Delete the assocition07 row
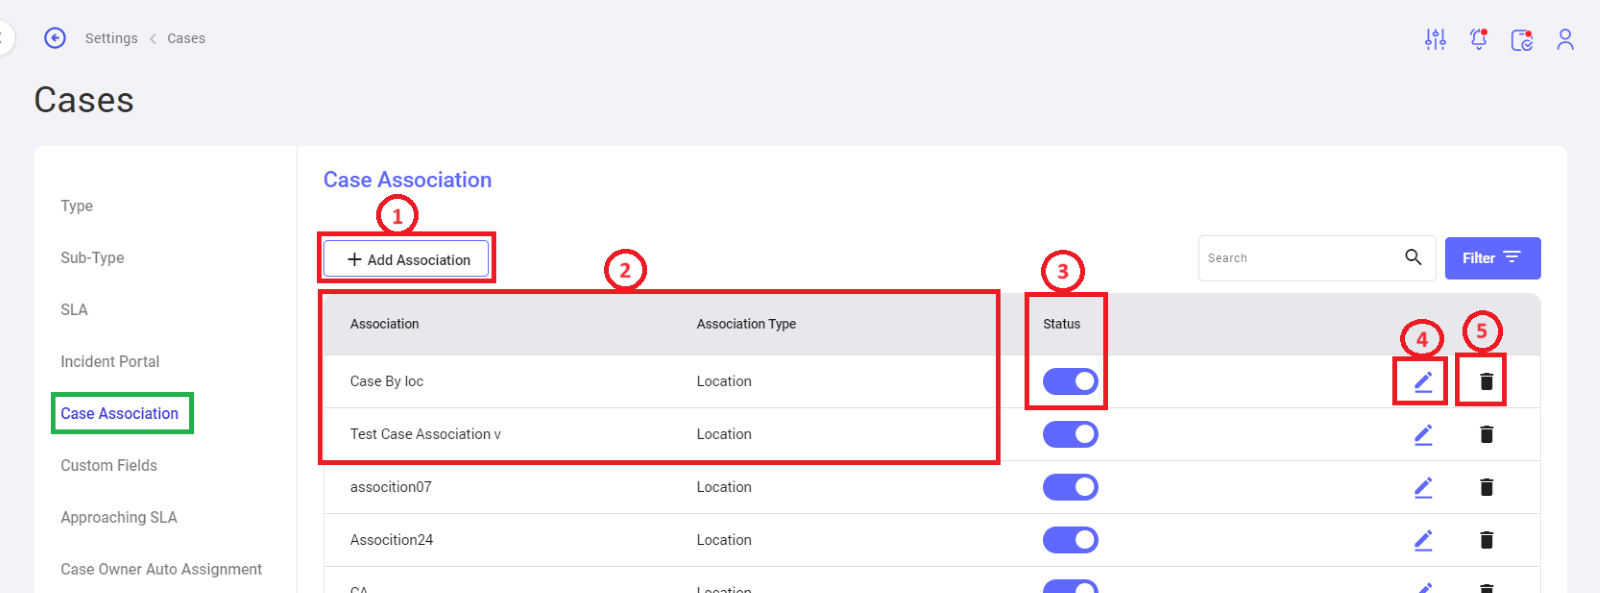Image resolution: width=1600 pixels, height=593 pixels. 1486,487
